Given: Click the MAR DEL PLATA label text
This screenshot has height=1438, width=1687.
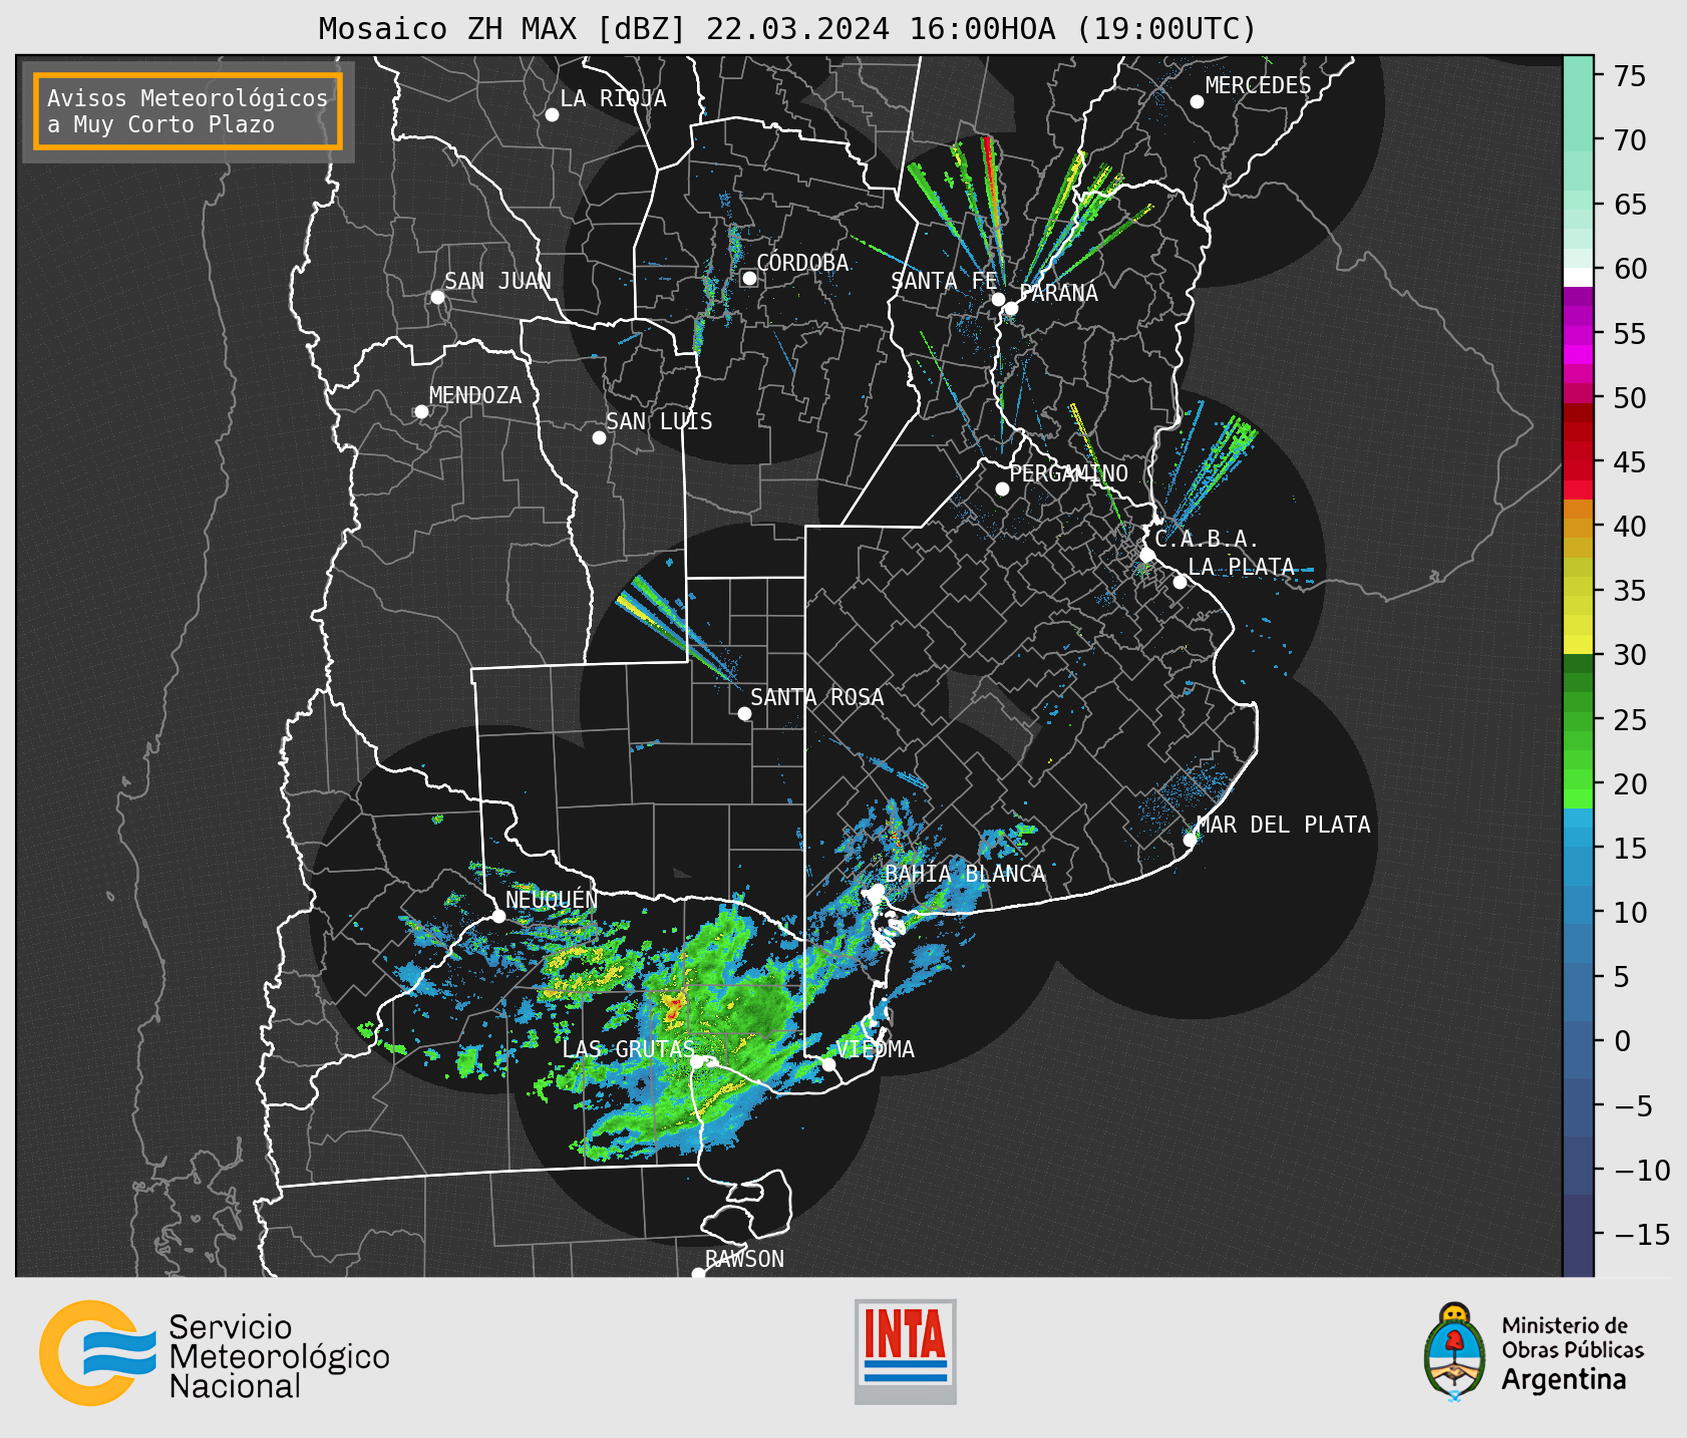Looking at the screenshot, I should click(1284, 825).
